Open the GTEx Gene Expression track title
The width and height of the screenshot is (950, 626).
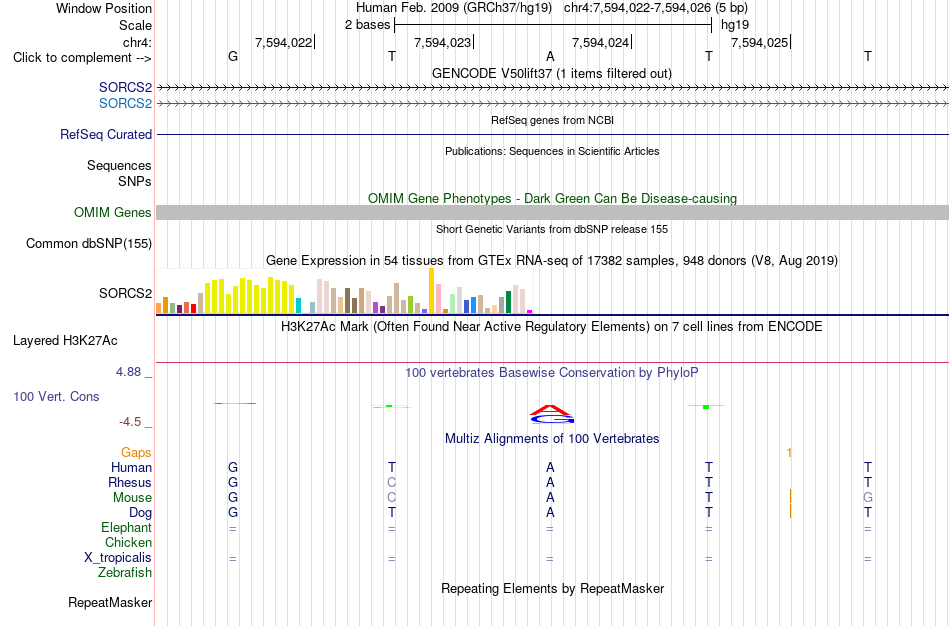pos(552,261)
